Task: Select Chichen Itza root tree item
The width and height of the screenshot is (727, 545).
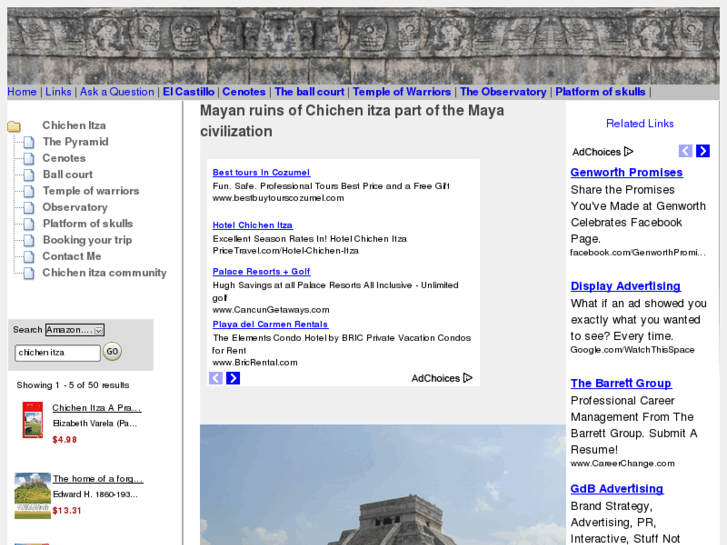Action: (x=74, y=126)
